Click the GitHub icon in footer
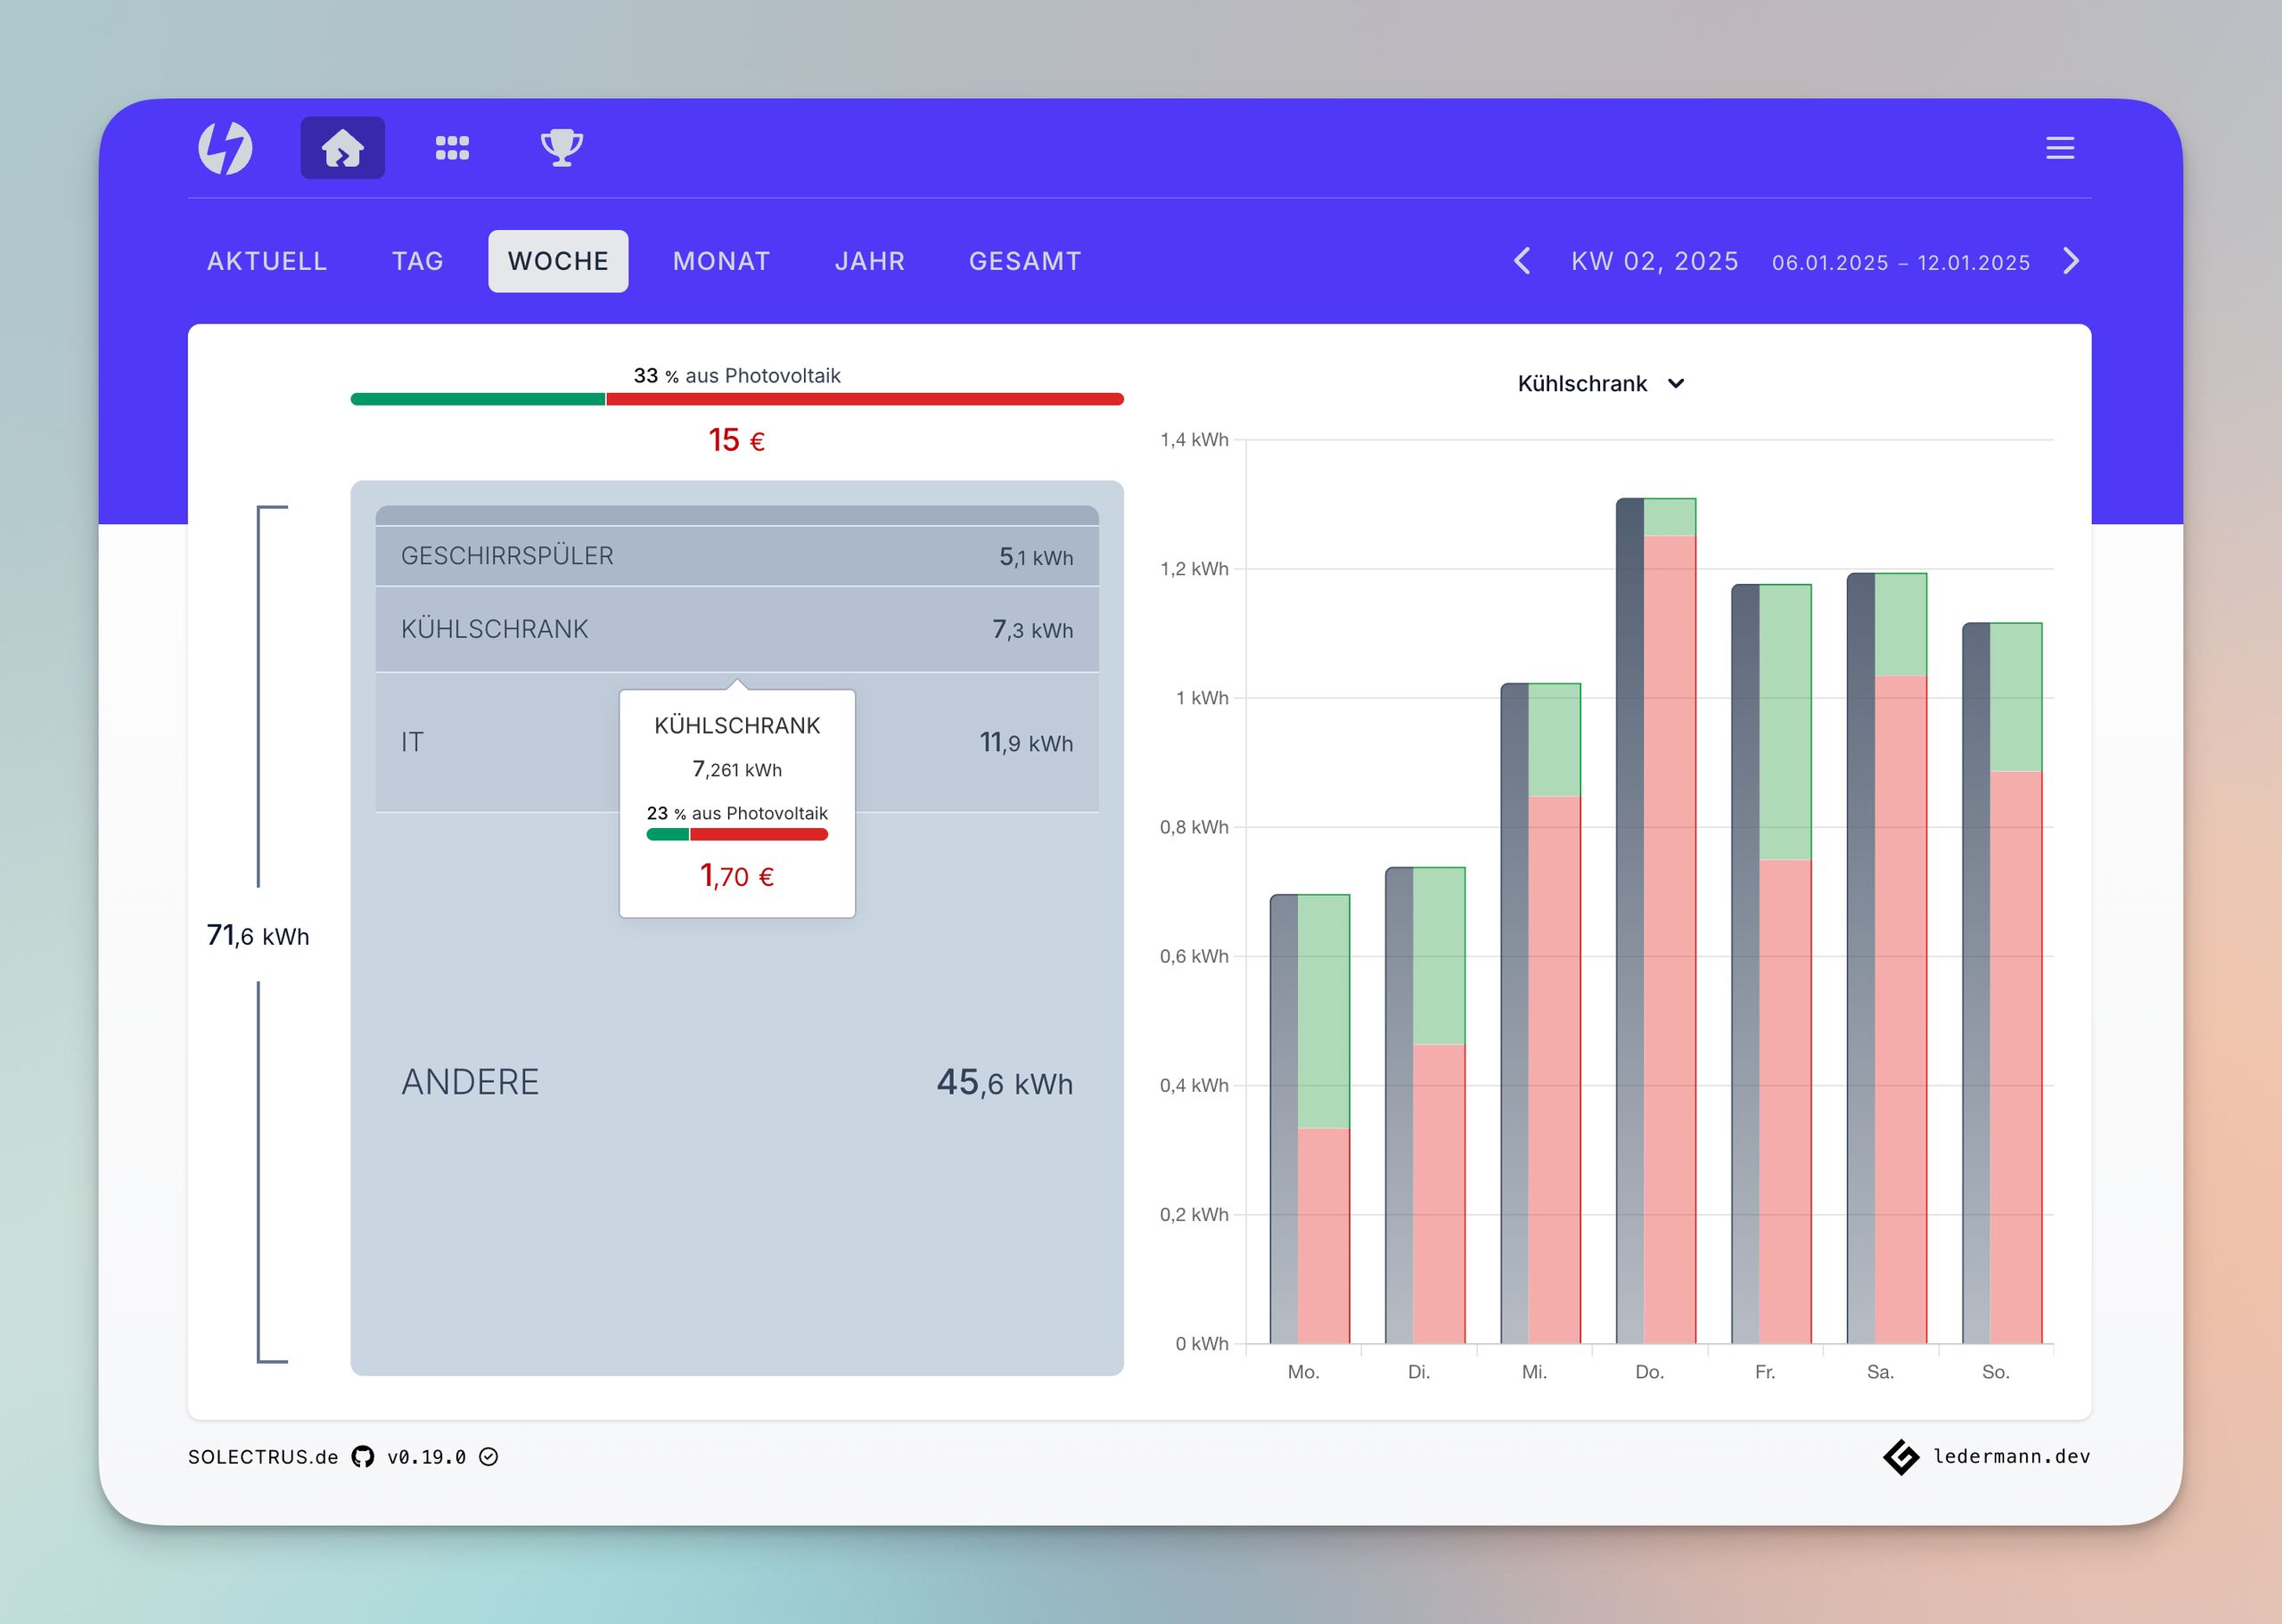This screenshot has height=1624, width=2282. point(363,1457)
